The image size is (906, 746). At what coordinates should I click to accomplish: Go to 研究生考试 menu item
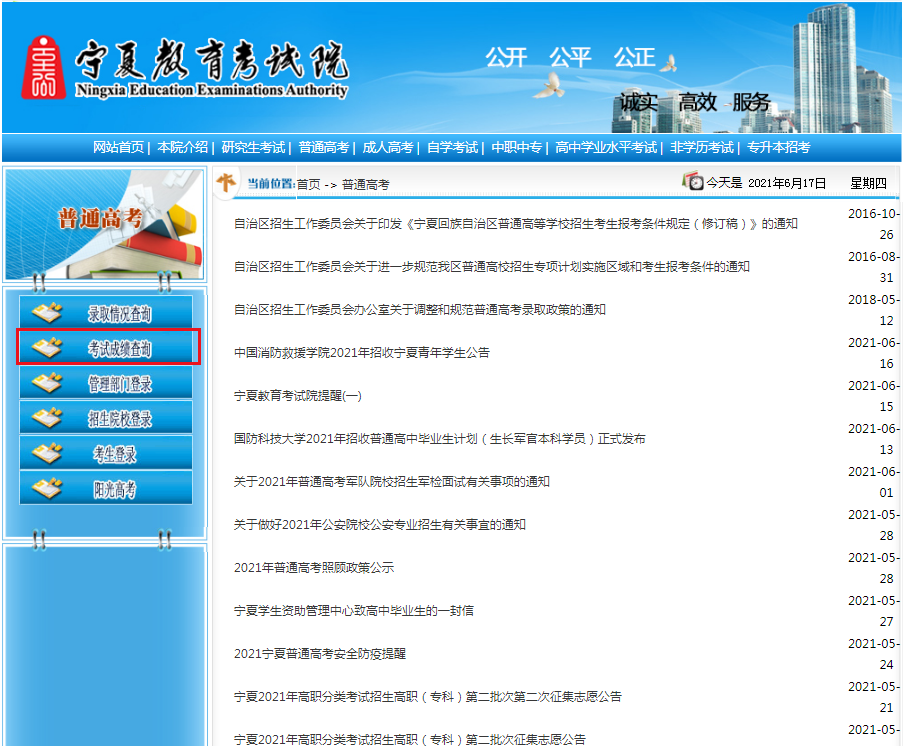tap(253, 147)
